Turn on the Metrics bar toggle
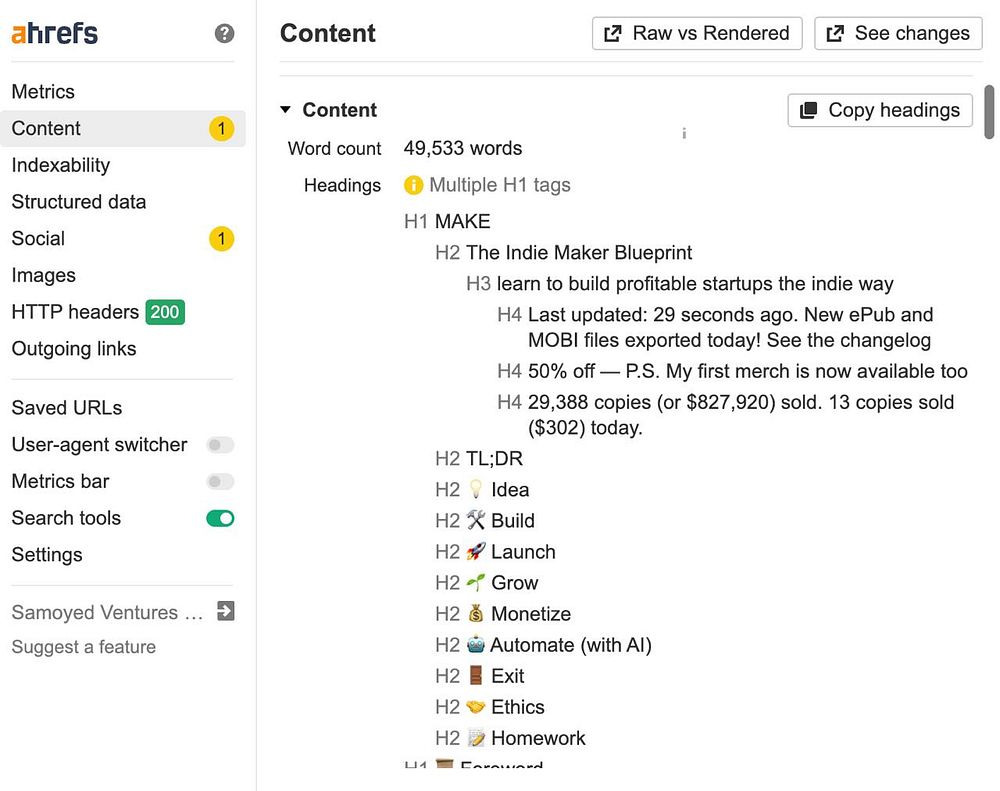1000x791 pixels. pyautogui.click(x=220, y=482)
